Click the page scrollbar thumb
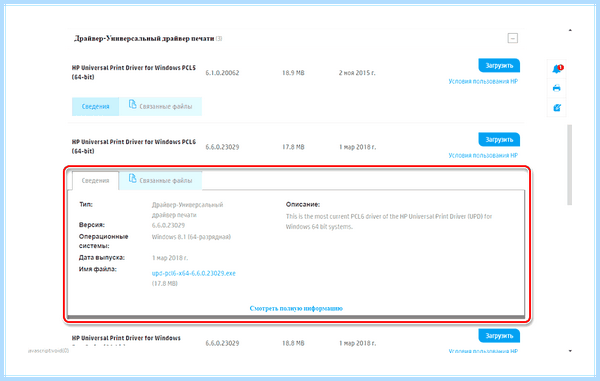 pos(569,164)
